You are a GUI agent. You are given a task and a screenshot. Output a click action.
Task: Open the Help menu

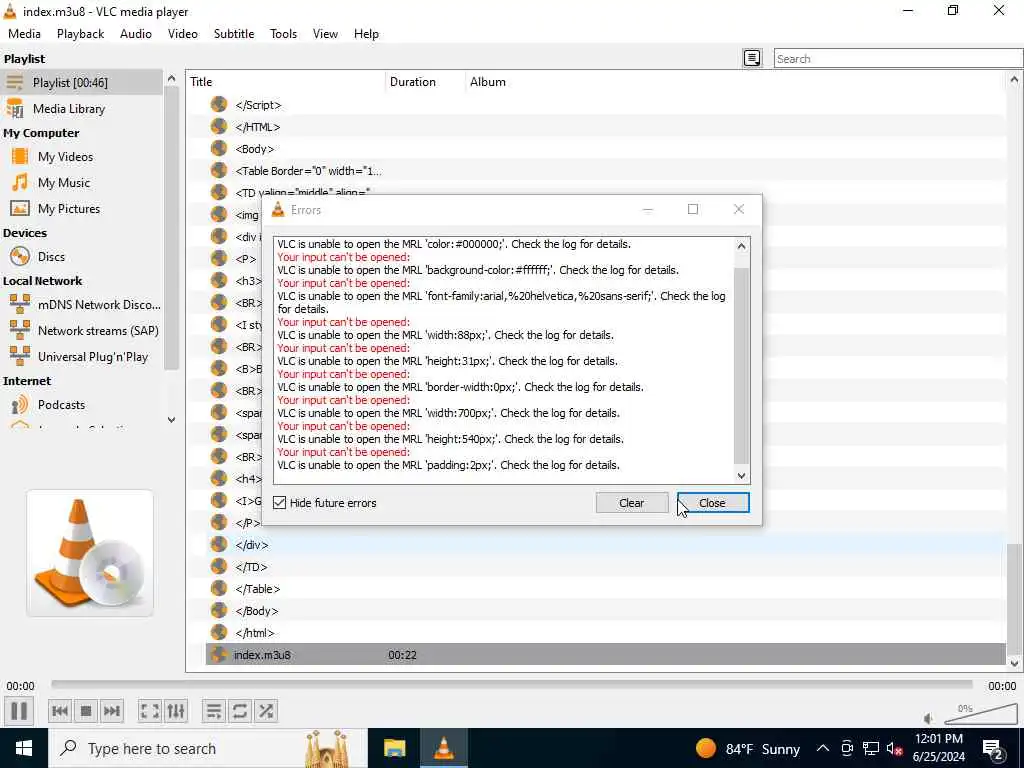[x=366, y=34]
